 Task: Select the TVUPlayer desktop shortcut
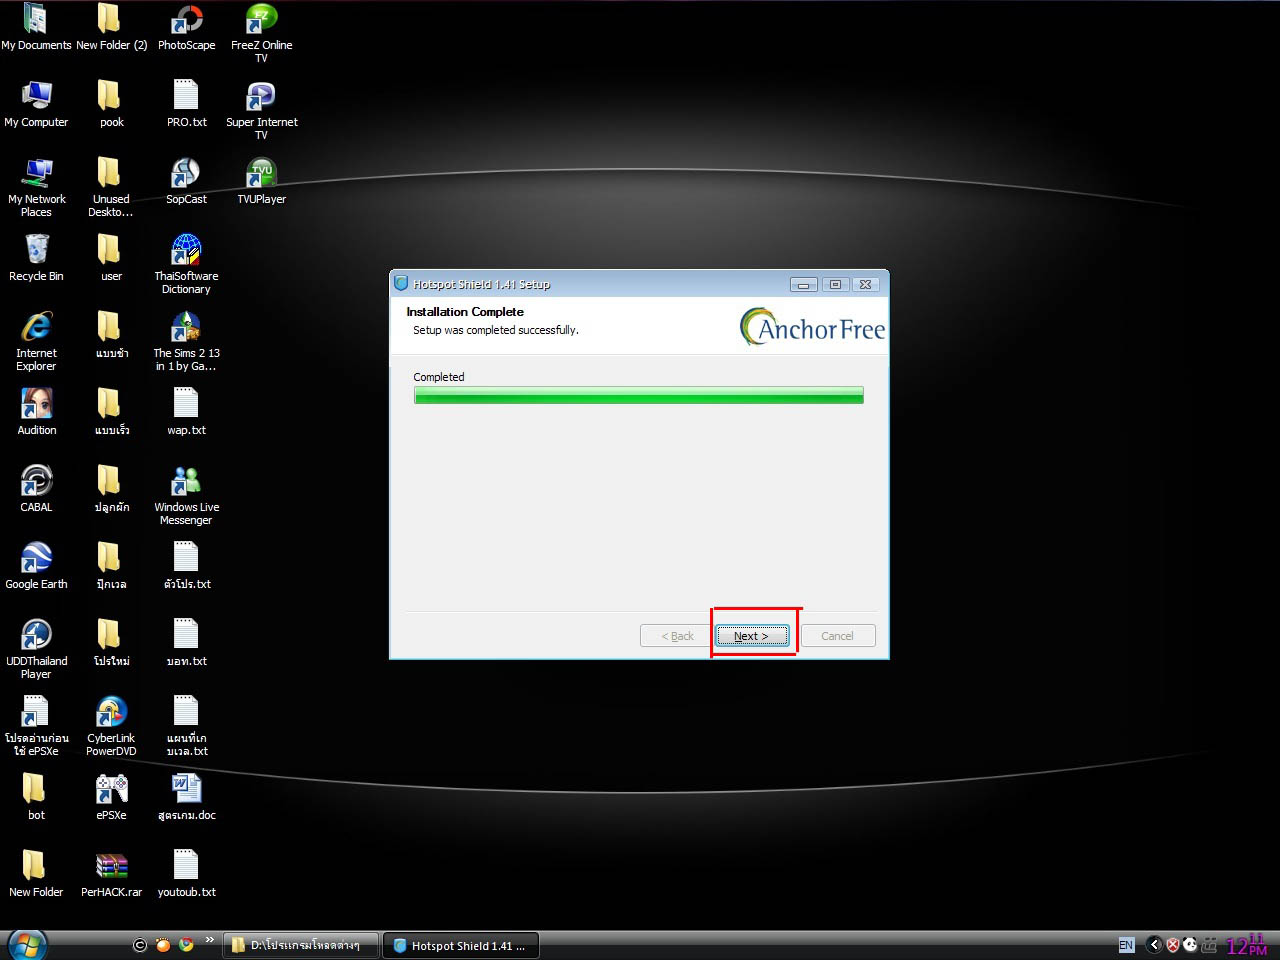tap(261, 181)
